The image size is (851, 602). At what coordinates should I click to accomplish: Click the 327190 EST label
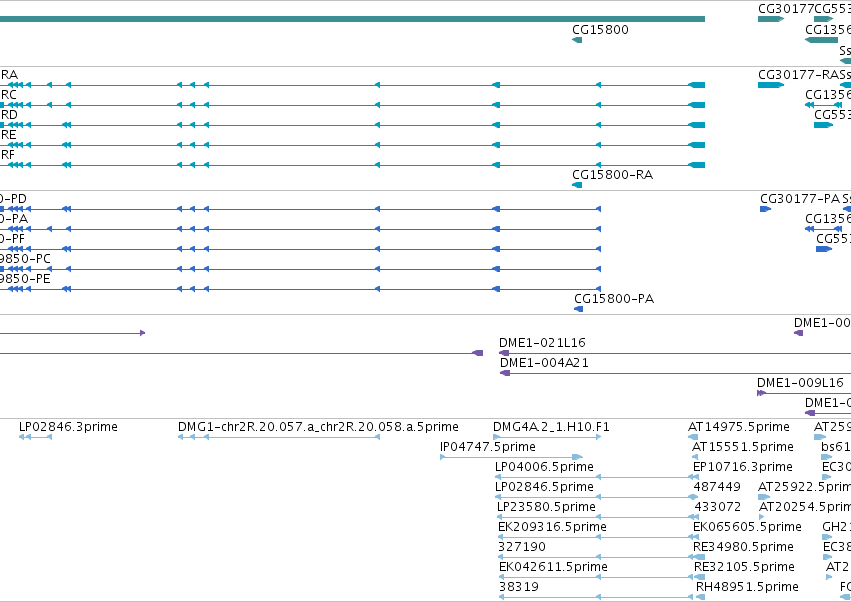[x=522, y=547]
